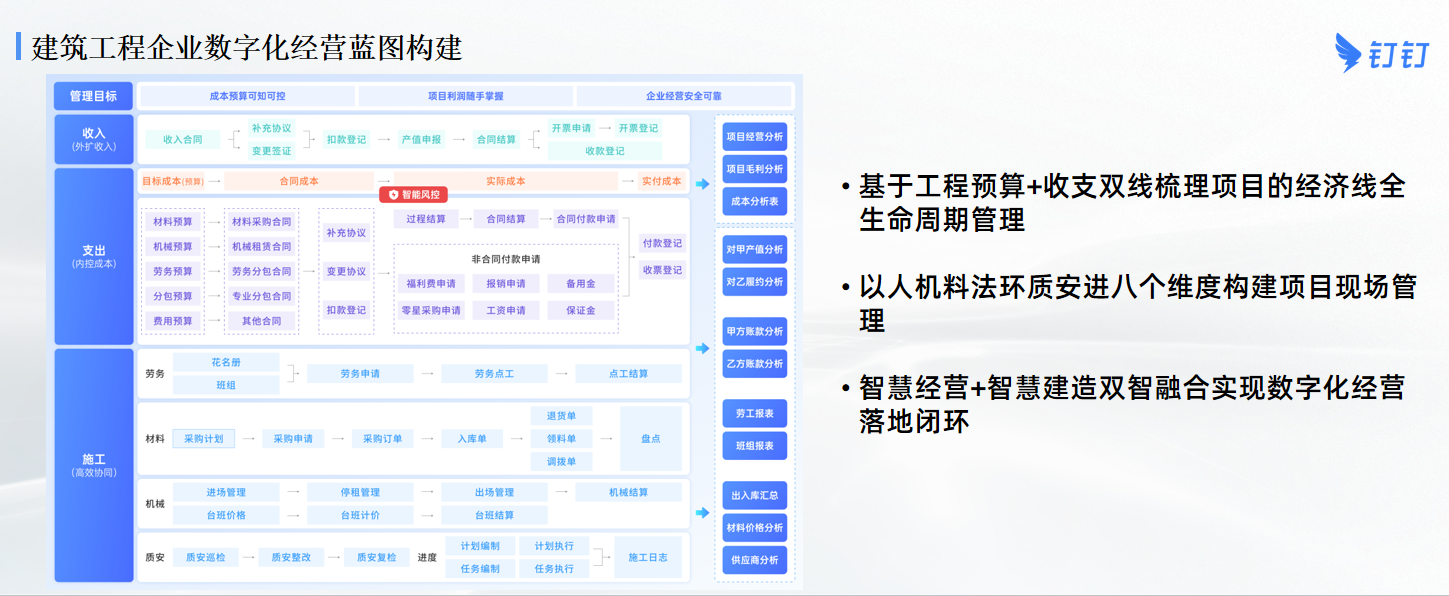
Task: Click the 机械租赁合同 box
Action: pyautogui.click(x=261, y=246)
